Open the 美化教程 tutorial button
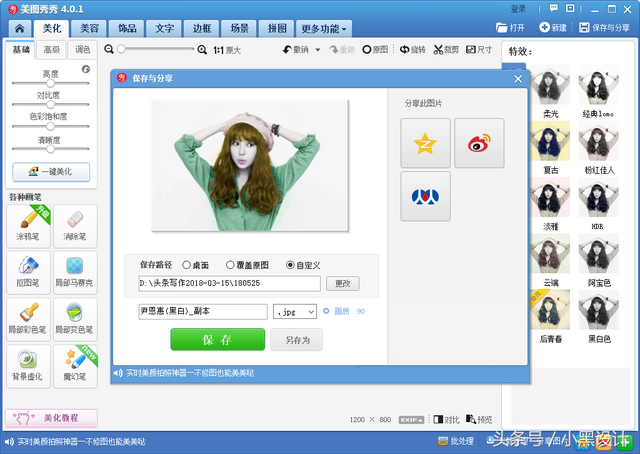This screenshot has width=640, height=454. (x=51, y=418)
